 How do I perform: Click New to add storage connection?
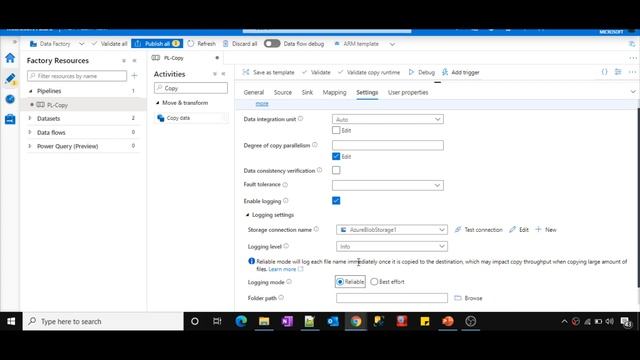click(x=546, y=230)
